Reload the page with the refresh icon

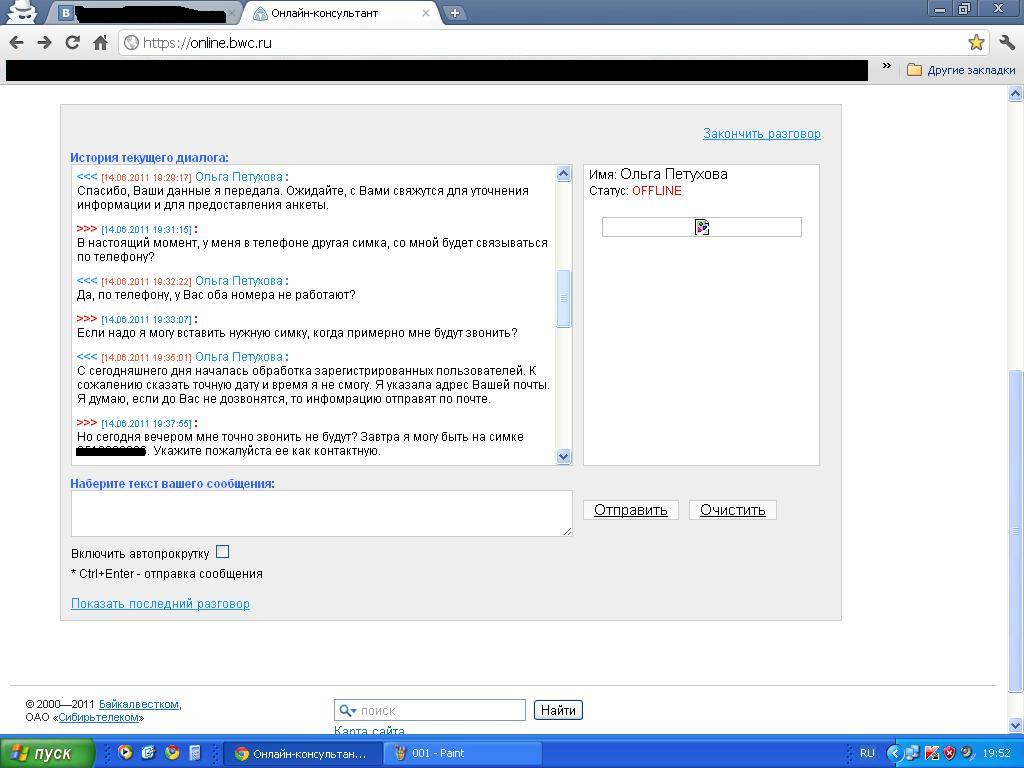(x=72, y=42)
